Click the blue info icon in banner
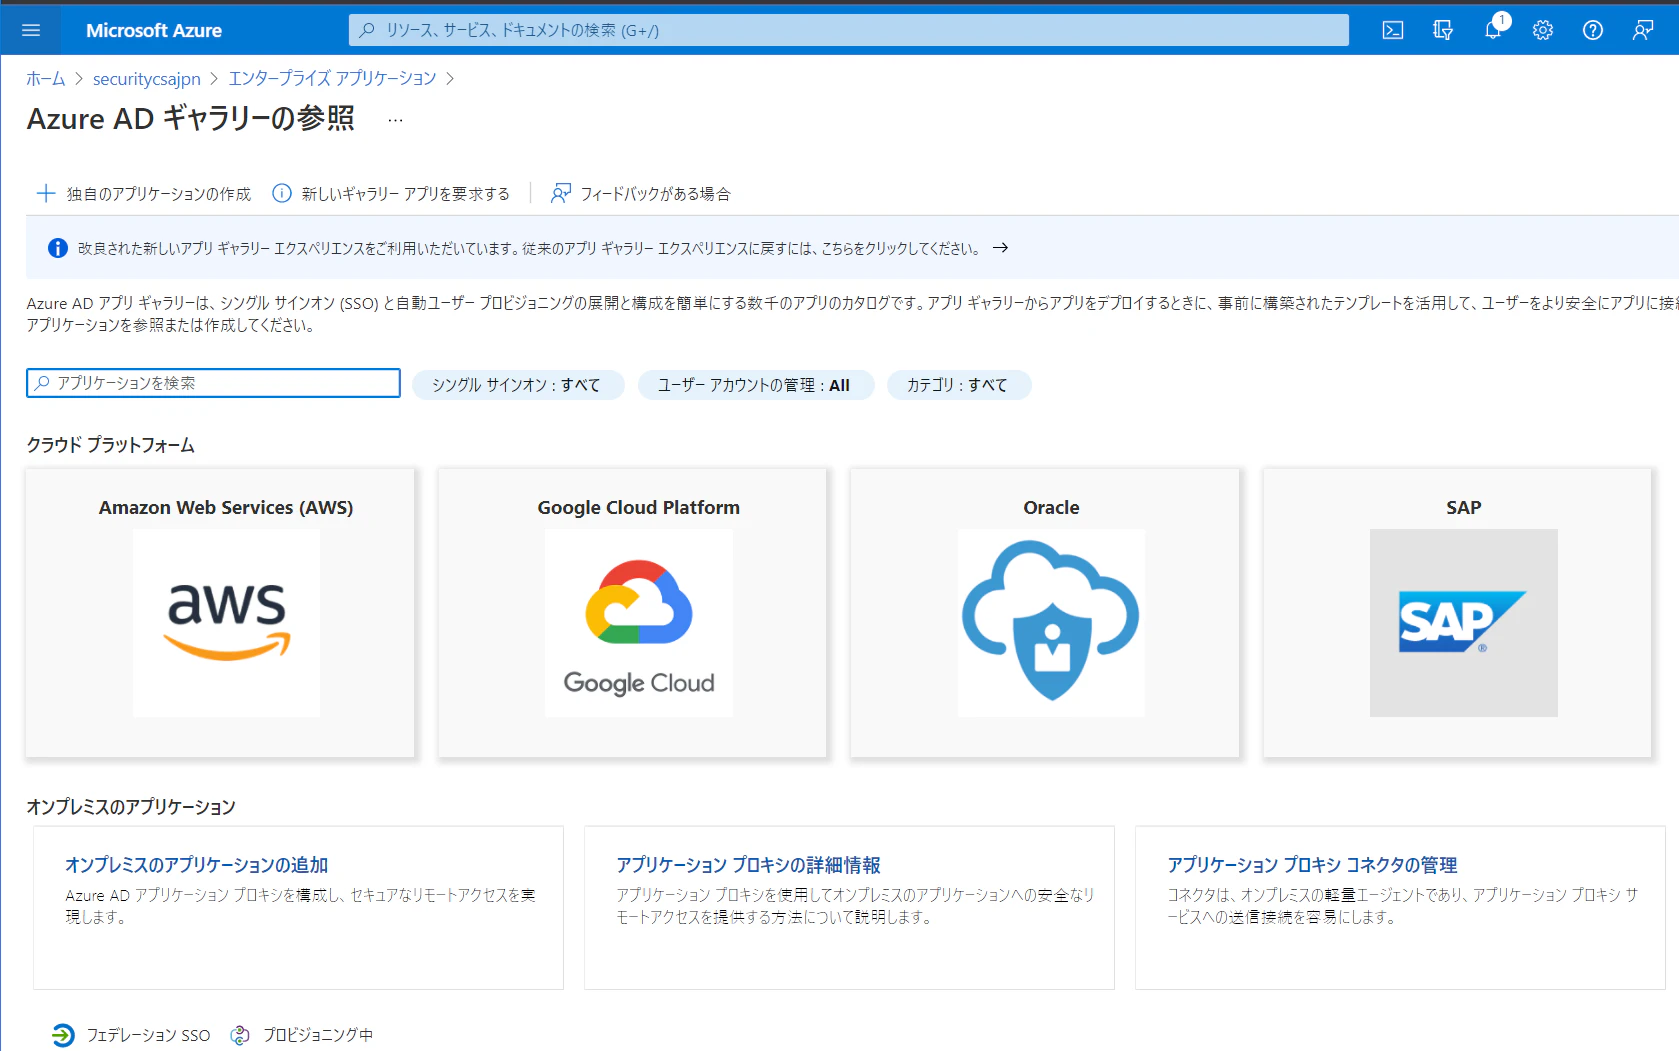 58,248
